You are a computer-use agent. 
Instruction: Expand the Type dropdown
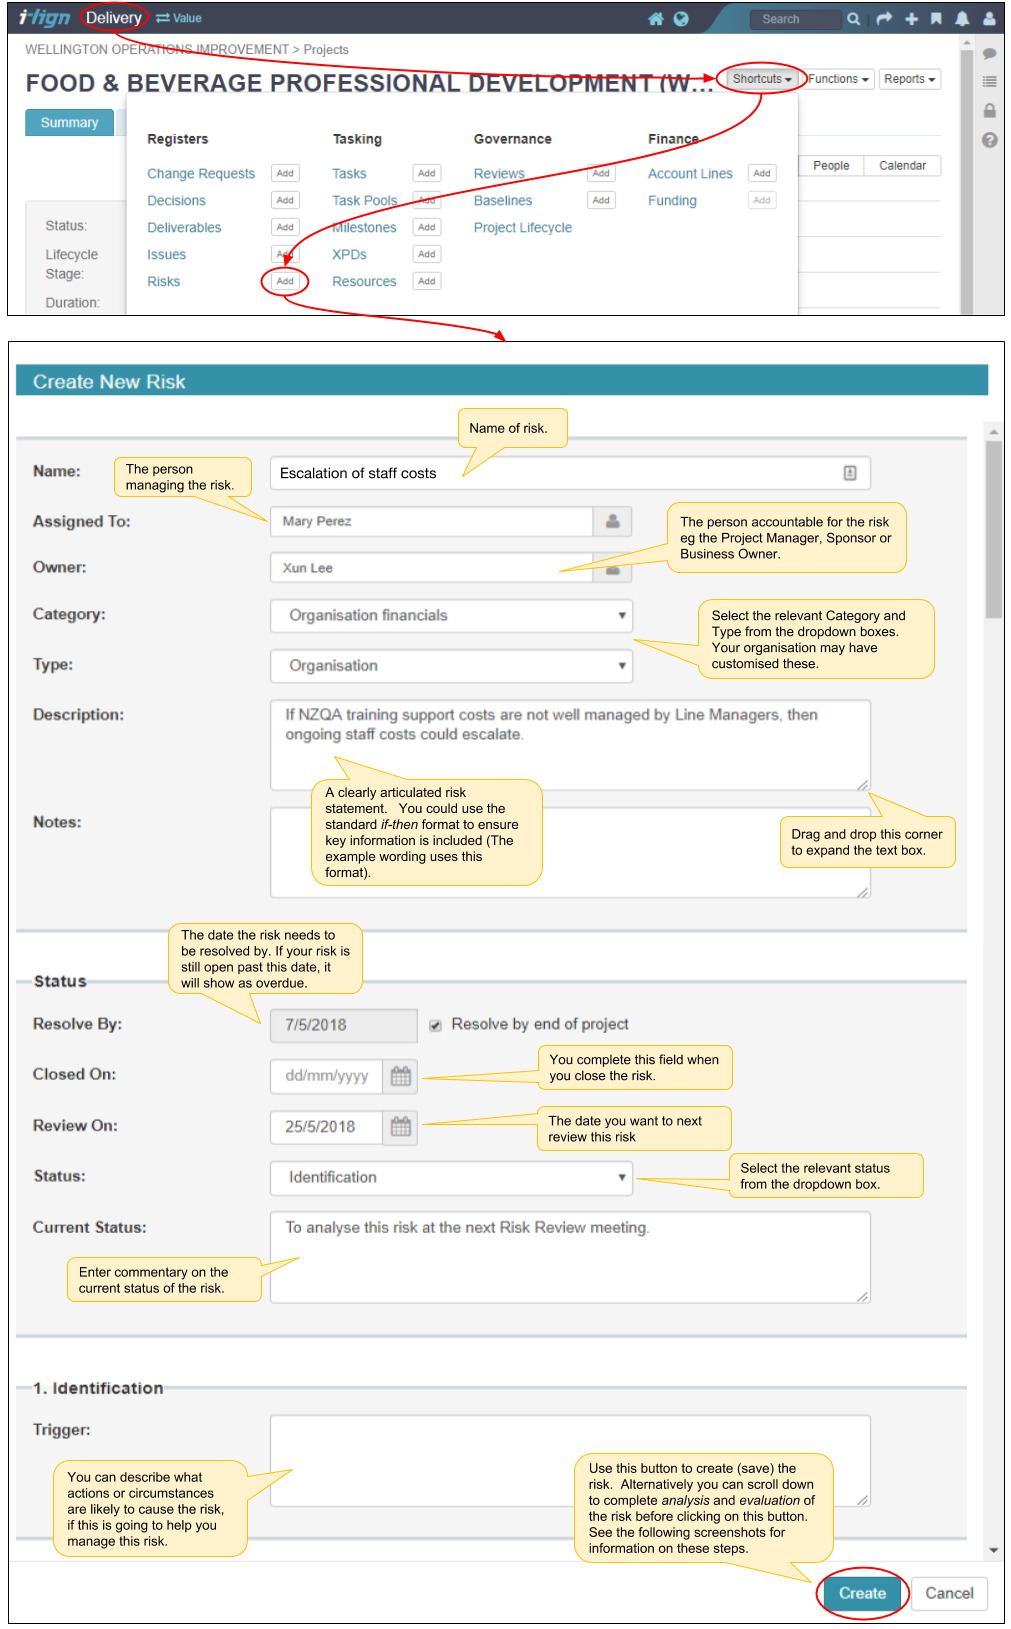tap(451, 665)
